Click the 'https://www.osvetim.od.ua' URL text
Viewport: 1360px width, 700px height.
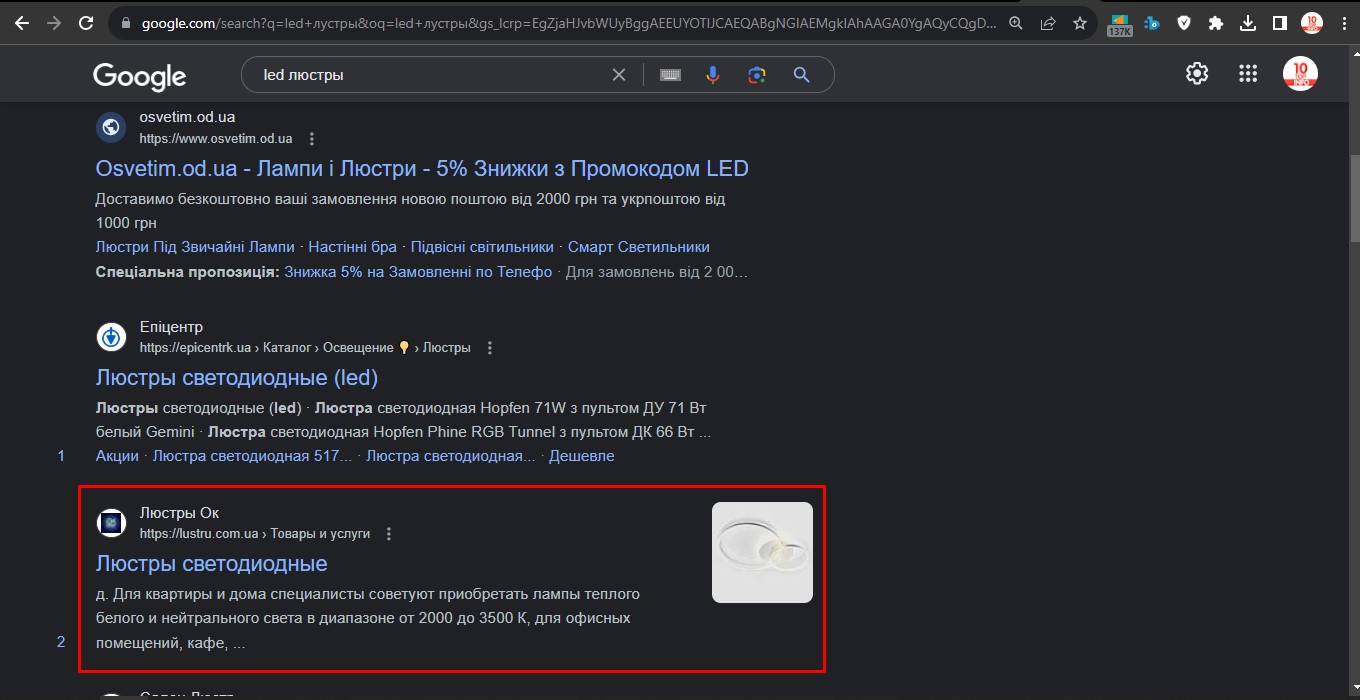click(x=216, y=139)
